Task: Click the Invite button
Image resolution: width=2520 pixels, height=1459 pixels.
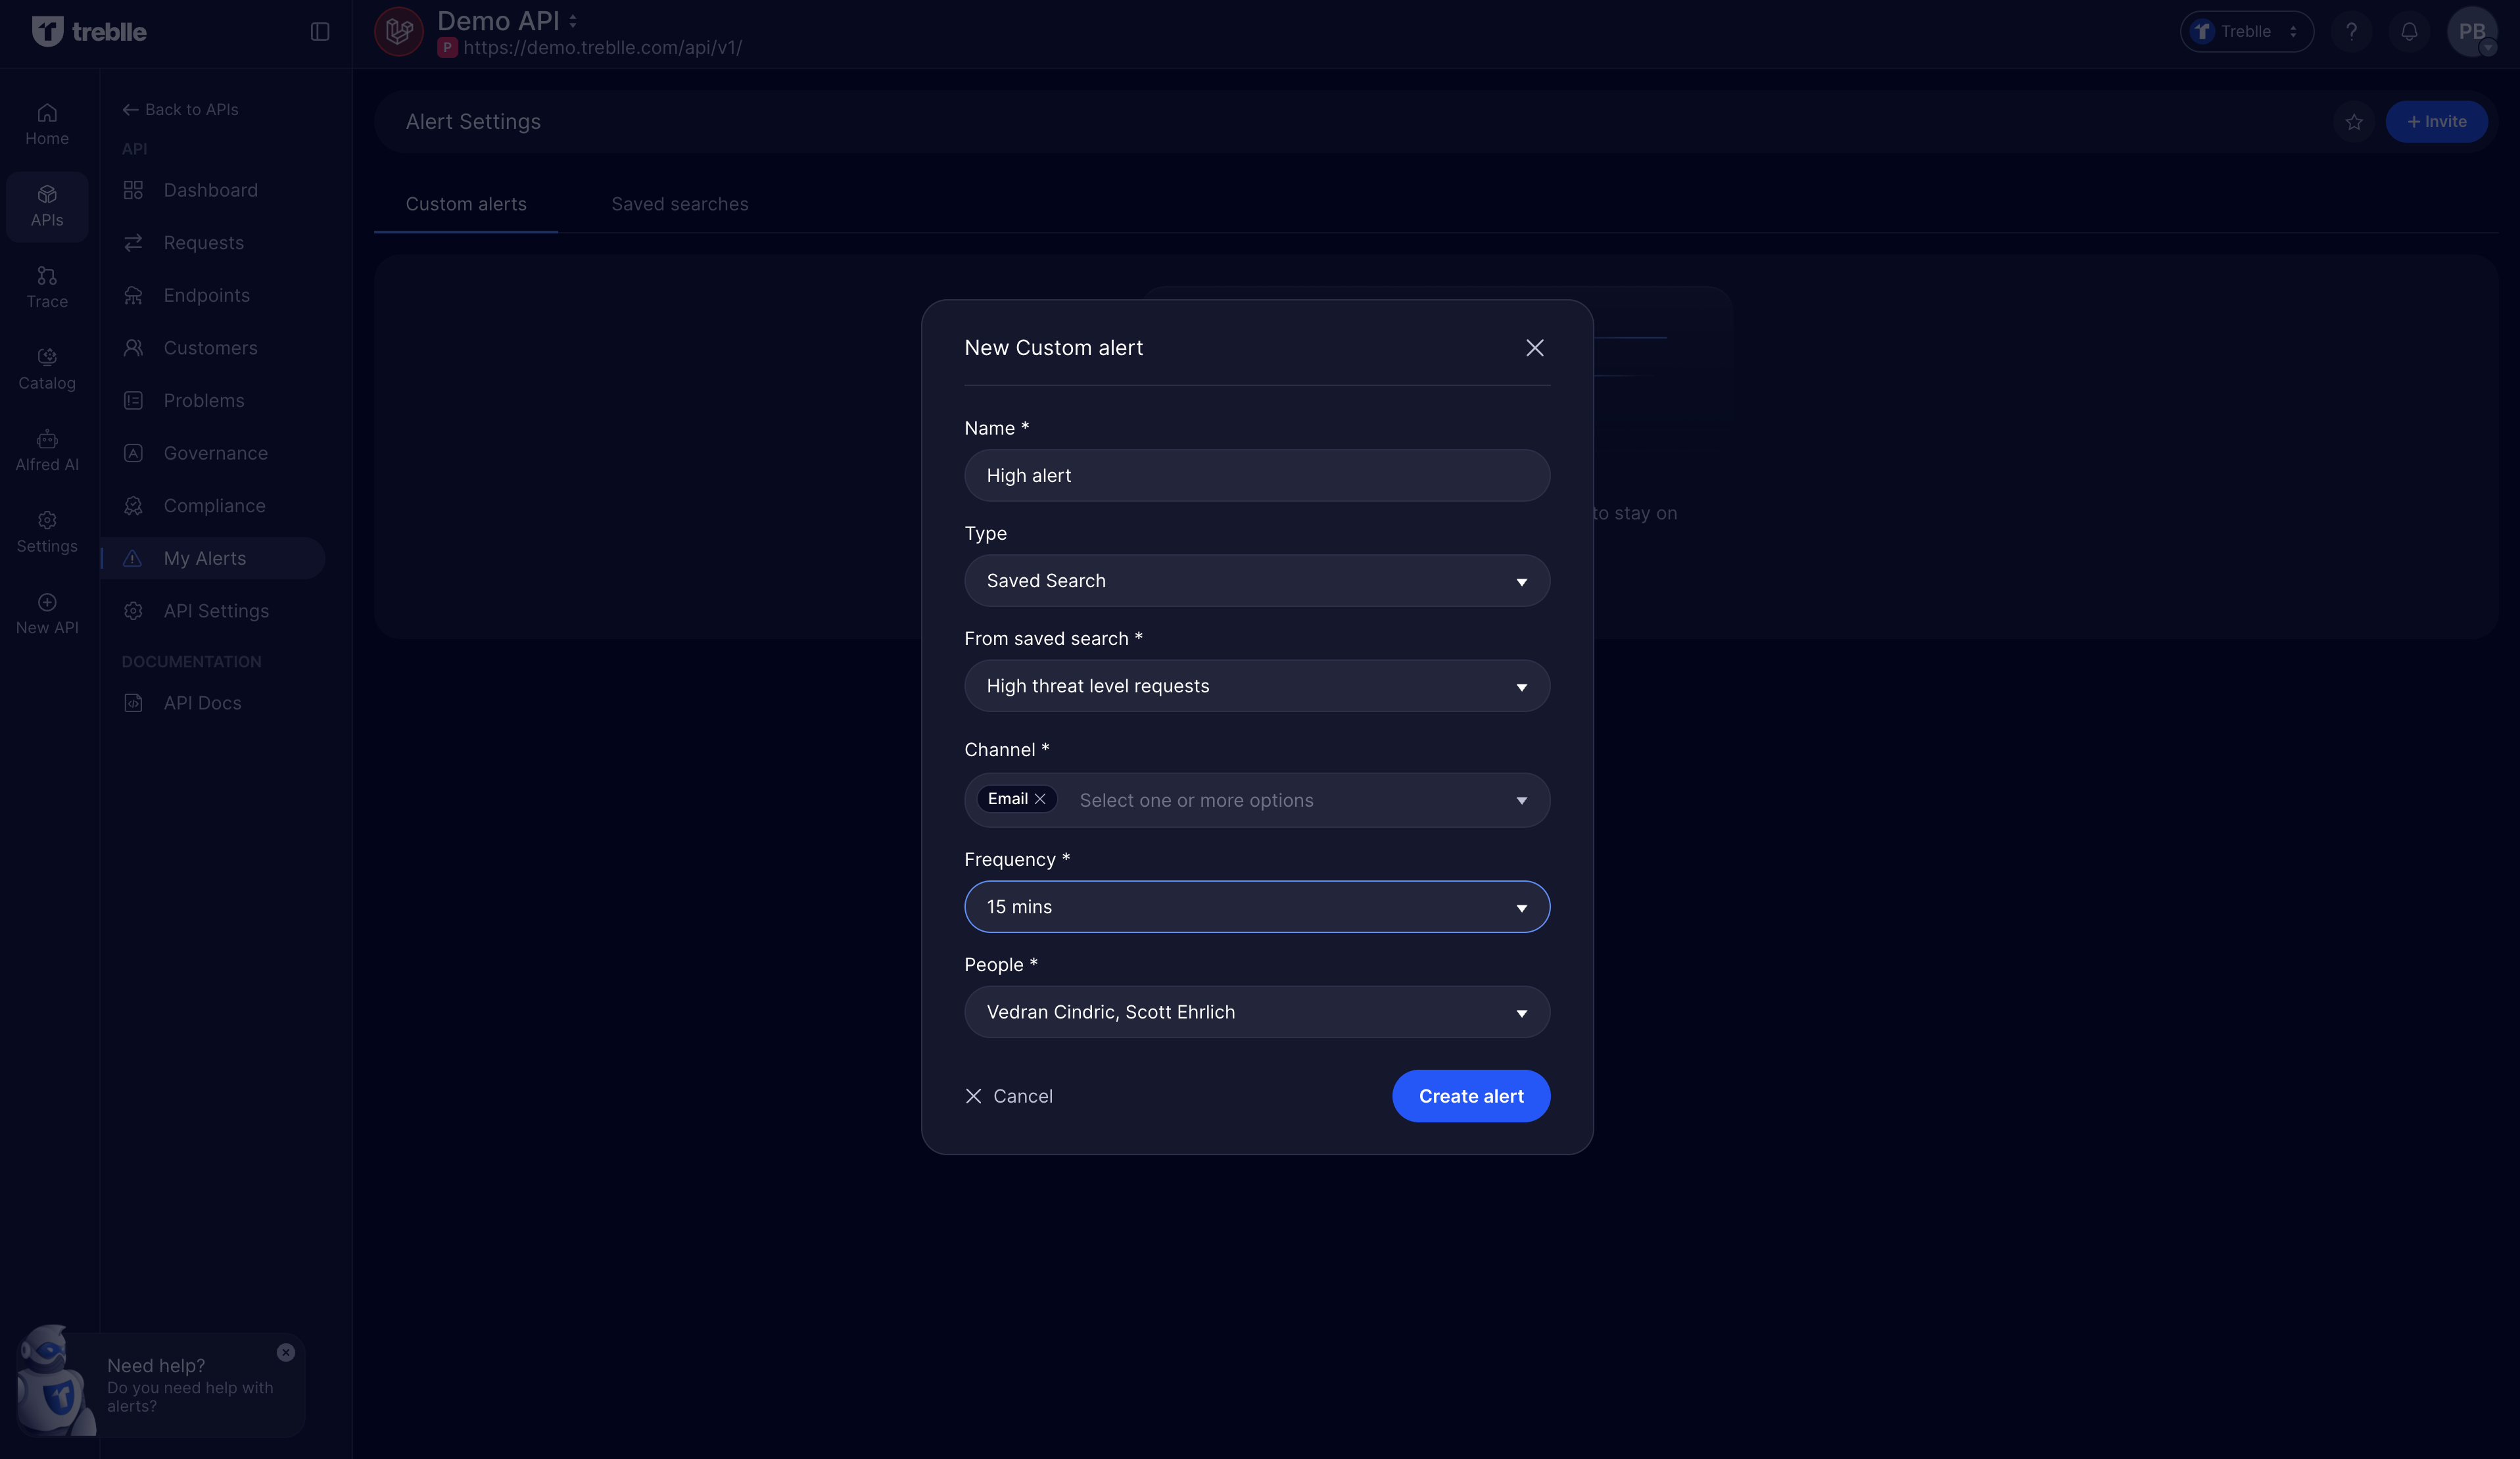Action: coord(2437,121)
